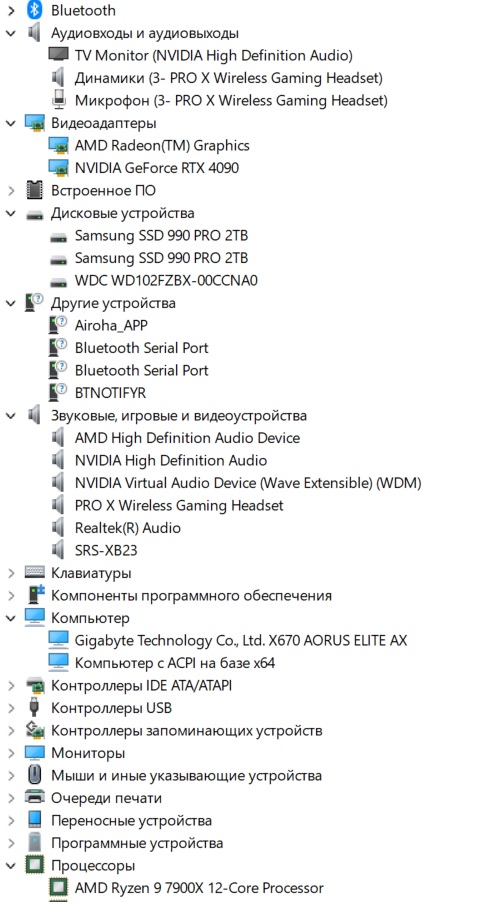This screenshot has height=902, width=478.
Task: Click the Другие устройства unknown-device icon
Action: (x=35, y=303)
